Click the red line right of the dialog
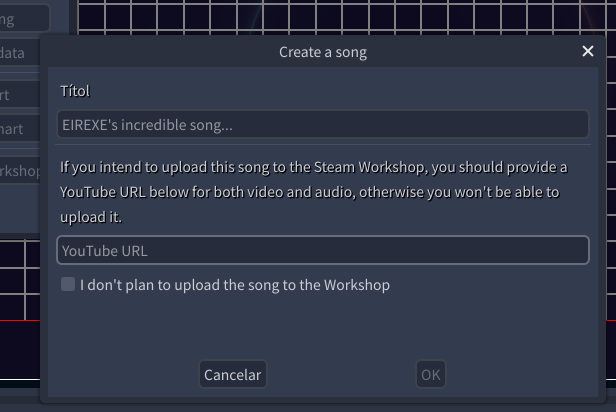The width and height of the screenshot is (616, 412). (609, 321)
